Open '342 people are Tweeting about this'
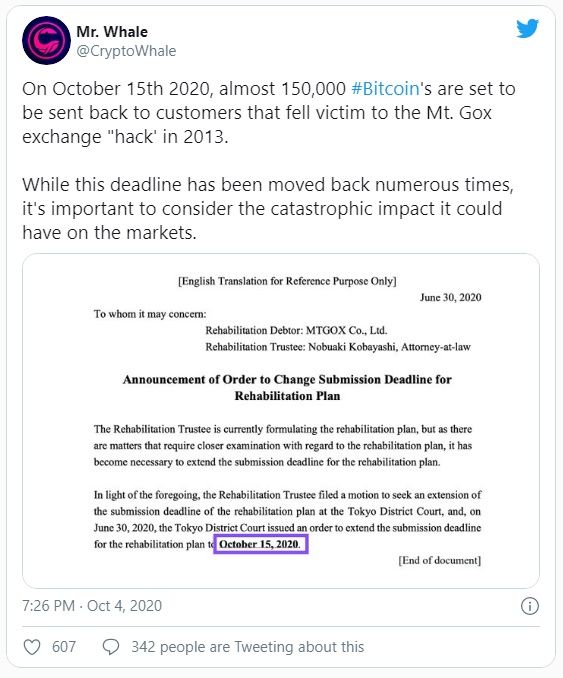Viewport: 563px width, 678px height. (248, 647)
